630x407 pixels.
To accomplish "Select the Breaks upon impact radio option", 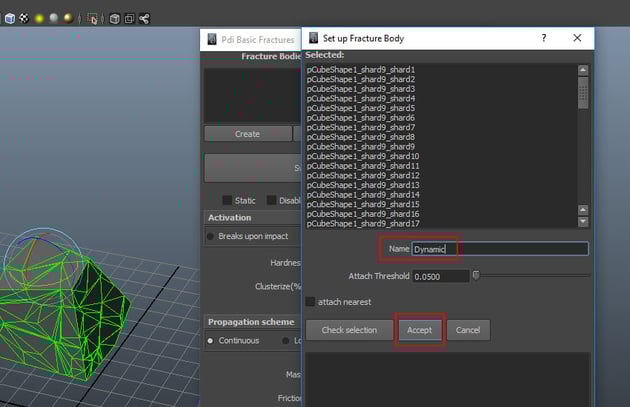I will coord(210,236).
